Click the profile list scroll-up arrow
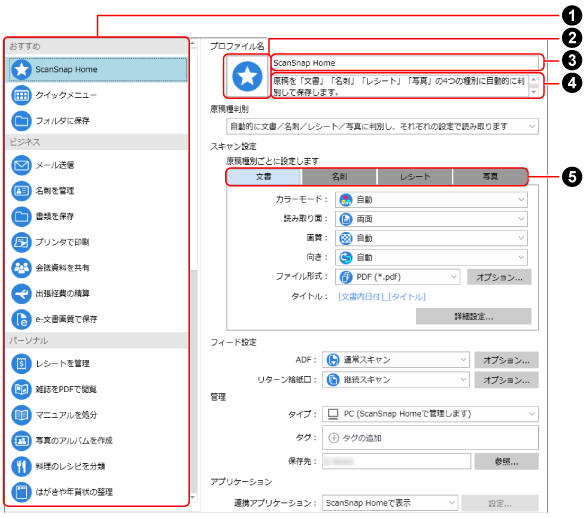584x517 pixels. pos(193,44)
